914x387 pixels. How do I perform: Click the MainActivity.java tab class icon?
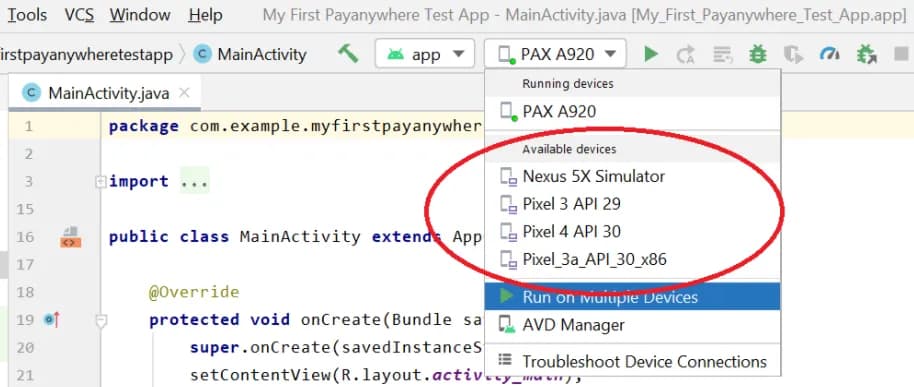tap(31, 93)
